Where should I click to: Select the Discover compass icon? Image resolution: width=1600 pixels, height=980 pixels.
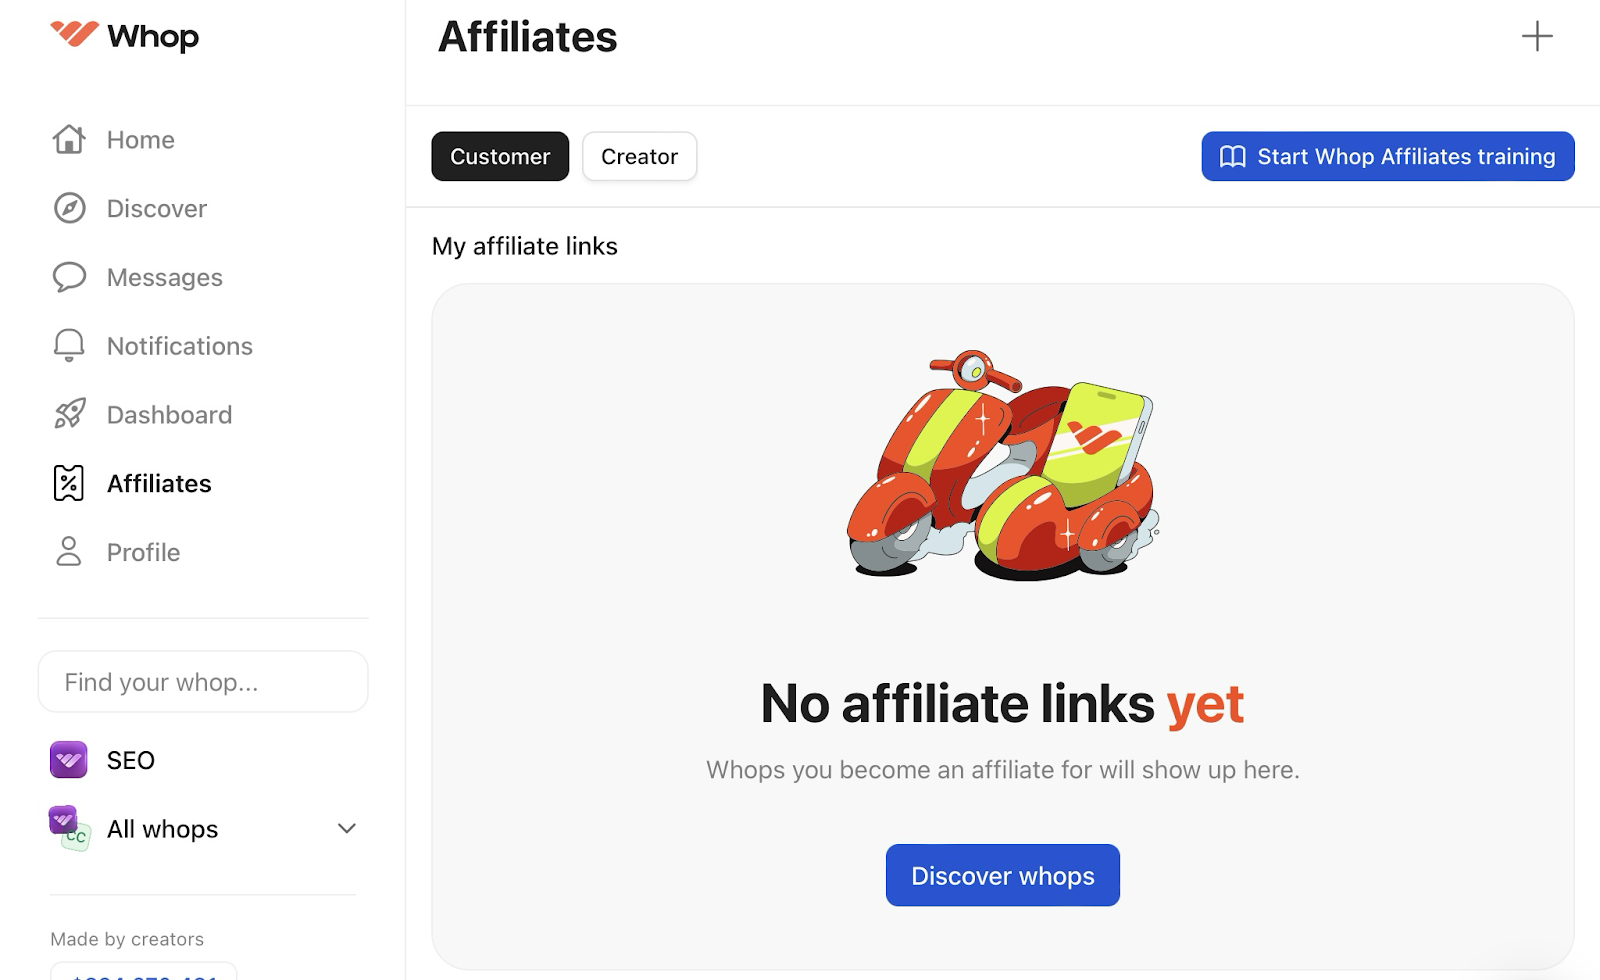(x=68, y=208)
